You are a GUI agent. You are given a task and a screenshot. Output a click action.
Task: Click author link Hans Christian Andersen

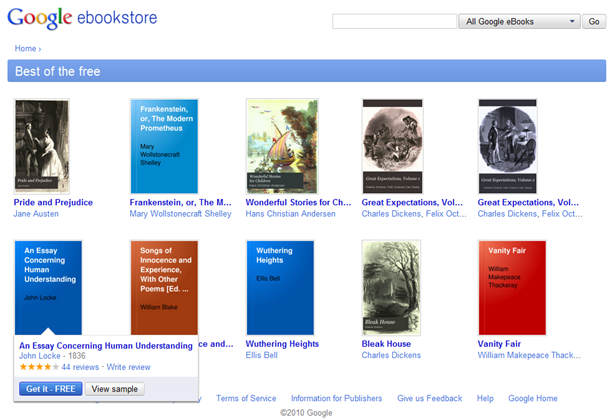coord(290,214)
